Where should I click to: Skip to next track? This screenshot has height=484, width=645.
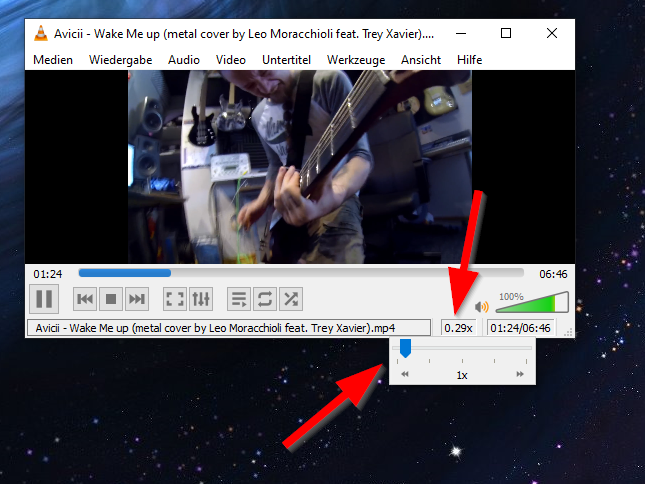point(137,299)
